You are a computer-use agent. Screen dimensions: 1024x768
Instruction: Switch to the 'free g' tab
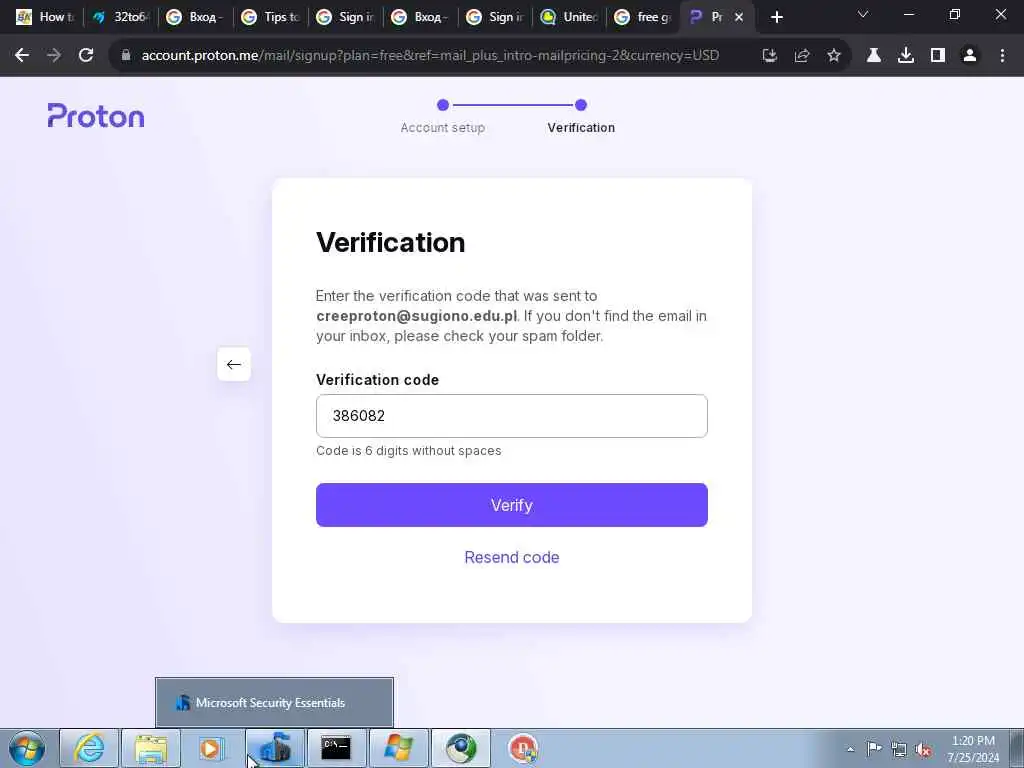[x=645, y=17]
